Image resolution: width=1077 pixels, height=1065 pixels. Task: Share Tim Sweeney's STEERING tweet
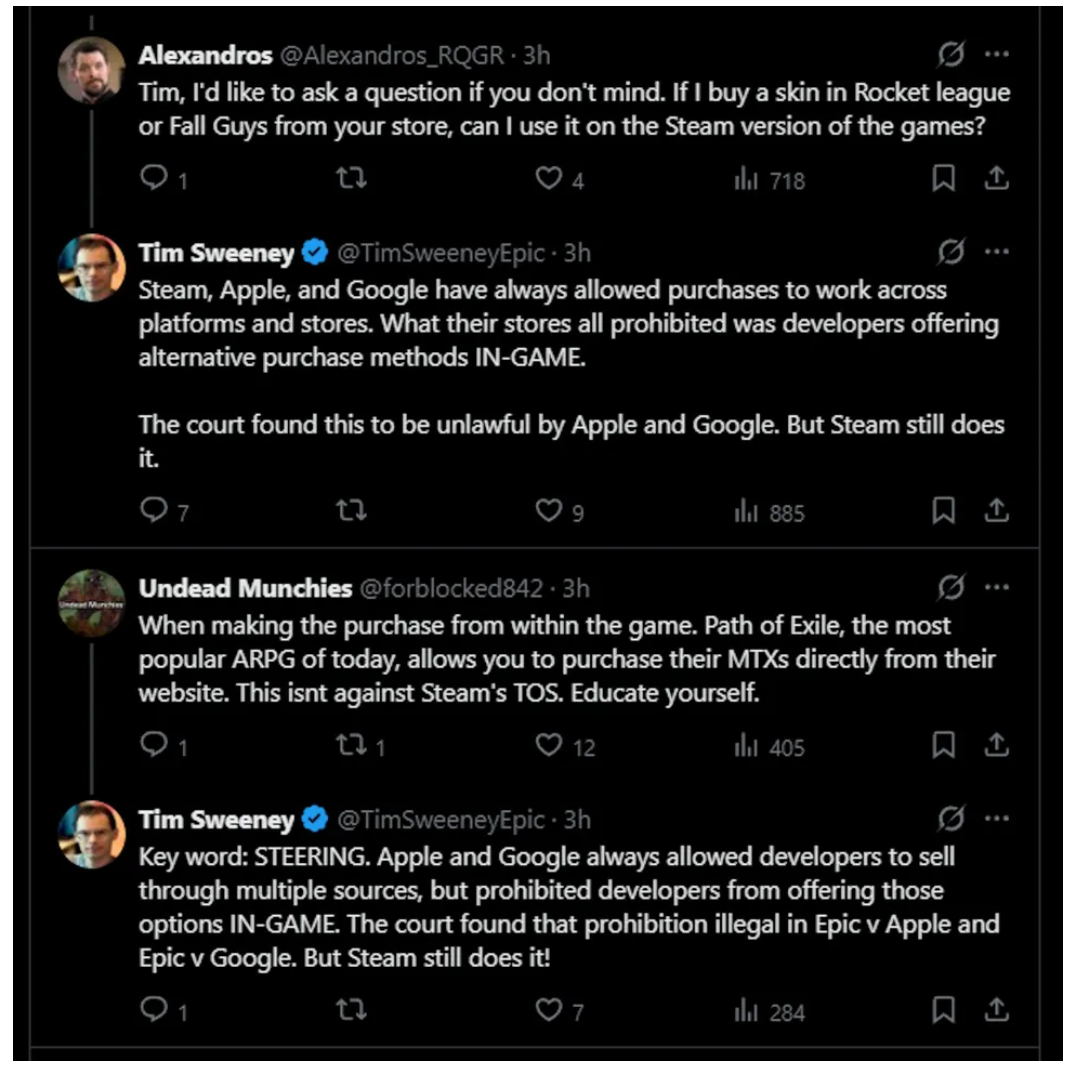pos(996,1010)
